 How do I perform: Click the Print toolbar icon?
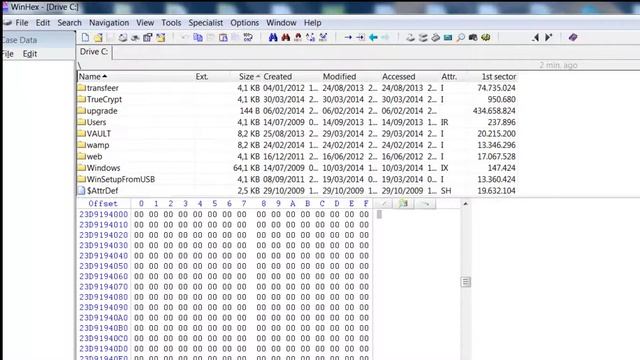click(123, 38)
